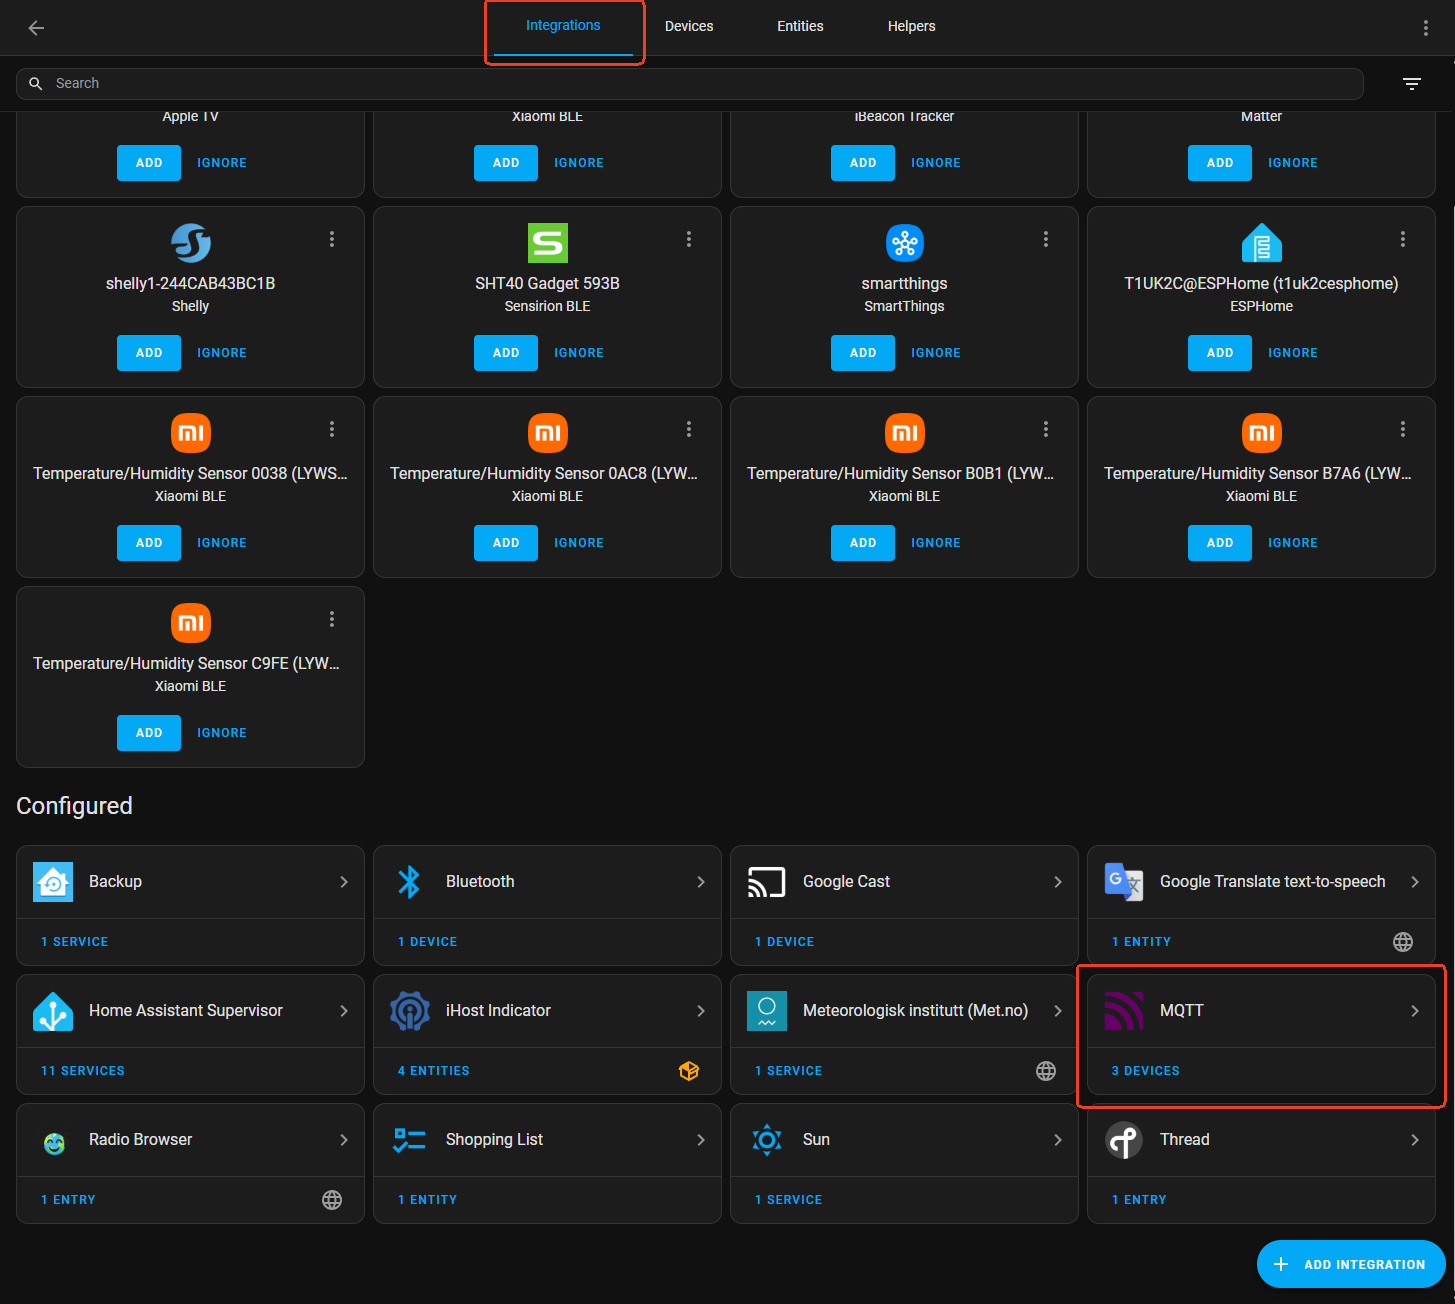This screenshot has height=1304, width=1455.
Task: Ignore the iBeacon Tracker device
Action: [936, 163]
